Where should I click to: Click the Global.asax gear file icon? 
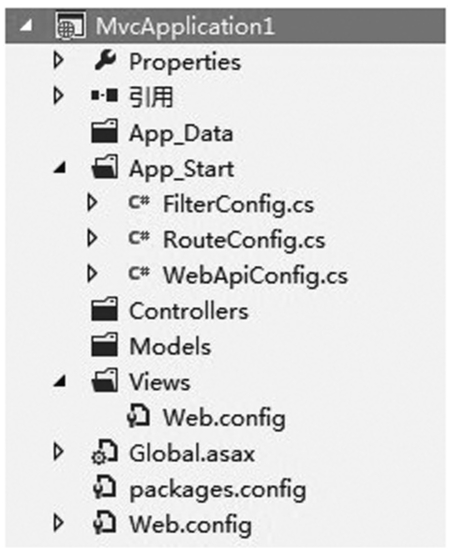pyautogui.click(x=104, y=453)
